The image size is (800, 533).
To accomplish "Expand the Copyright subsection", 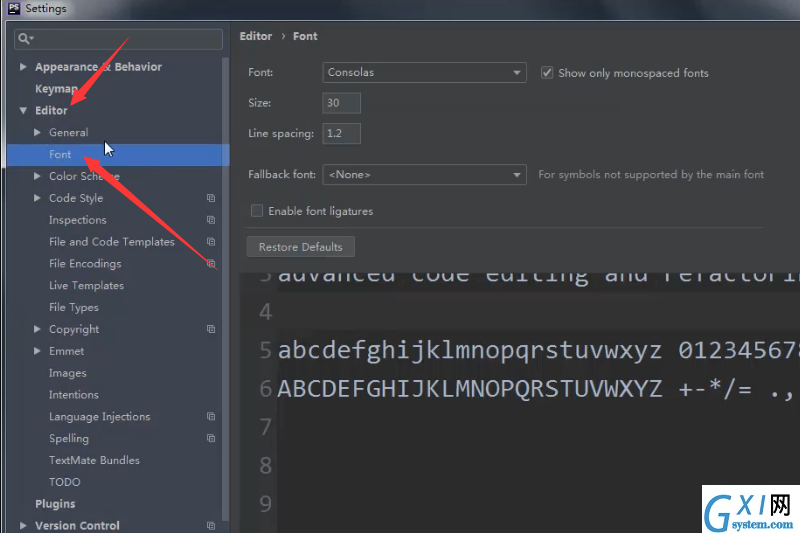I will click(x=37, y=329).
